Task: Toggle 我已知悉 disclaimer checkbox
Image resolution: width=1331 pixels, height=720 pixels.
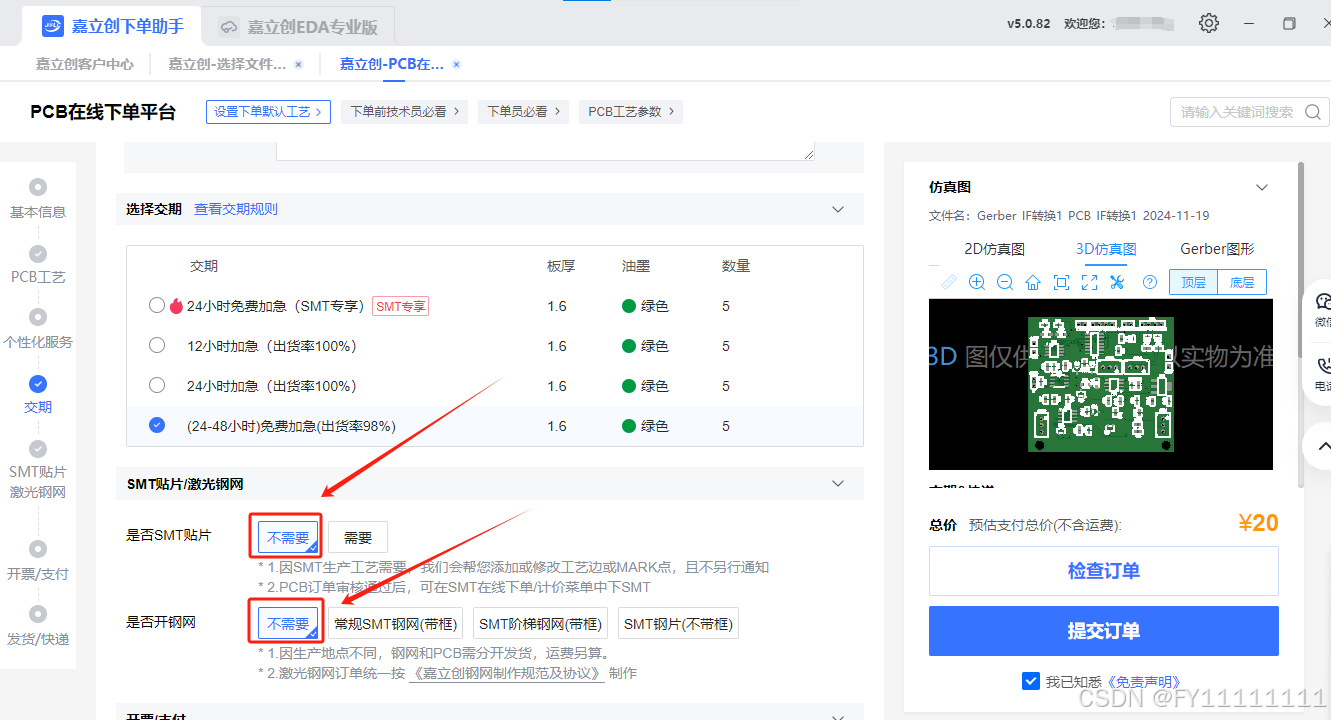Action: click(1031, 681)
